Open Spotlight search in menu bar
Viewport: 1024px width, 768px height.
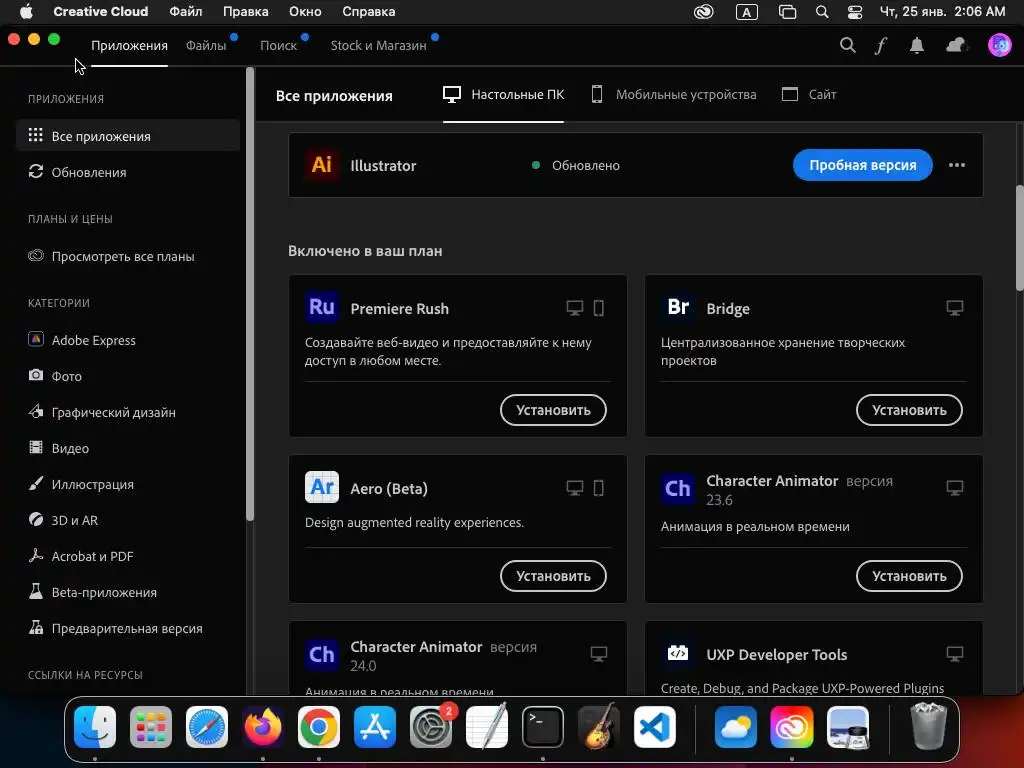pyautogui.click(x=822, y=12)
